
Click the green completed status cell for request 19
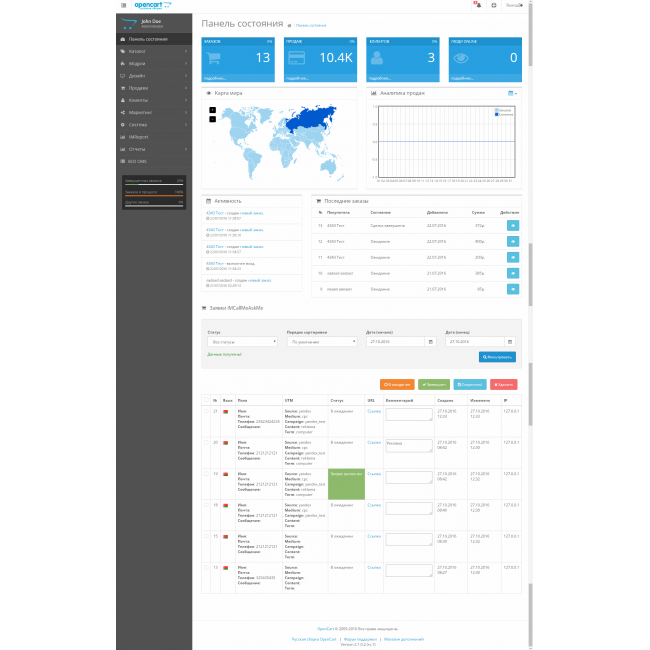346,484
